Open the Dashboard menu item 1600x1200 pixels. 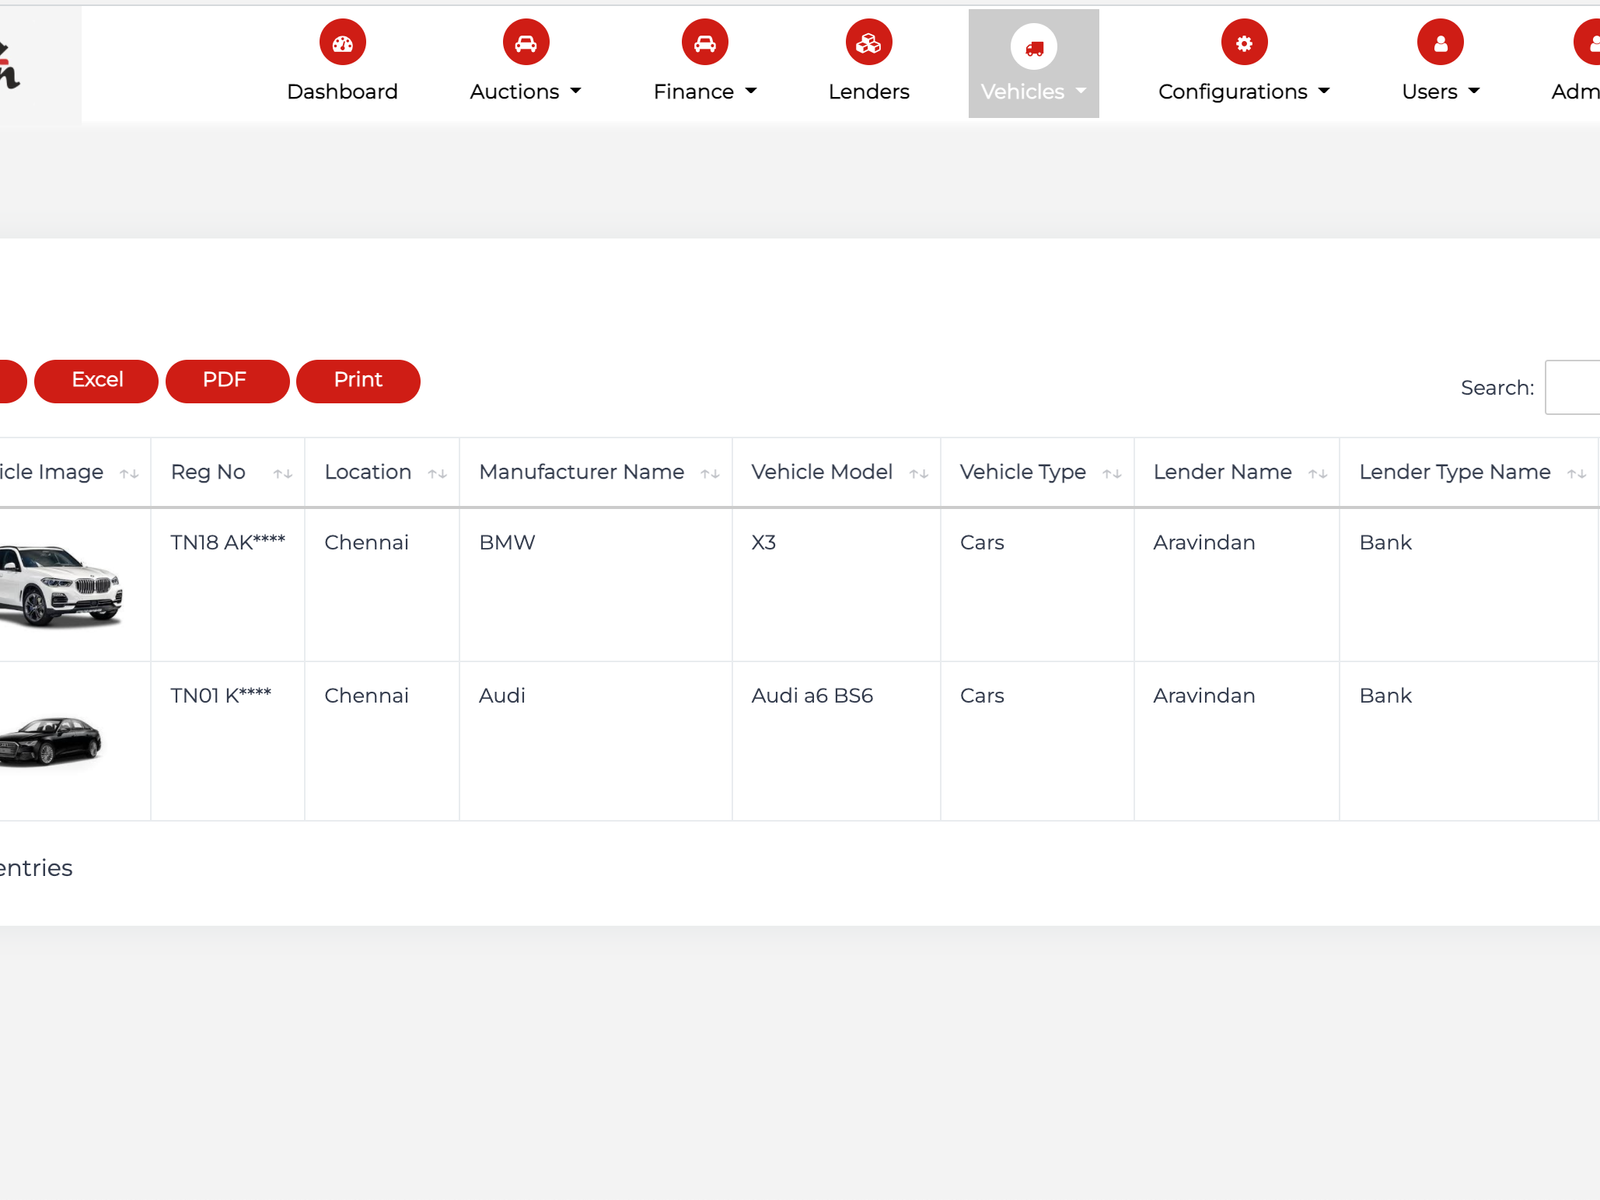342,92
